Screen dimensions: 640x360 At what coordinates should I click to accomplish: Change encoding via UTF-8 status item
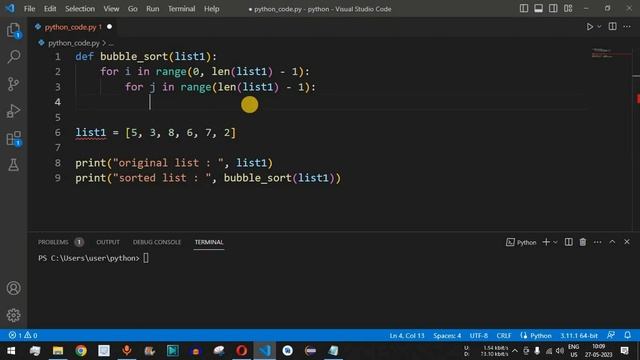tap(479, 336)
